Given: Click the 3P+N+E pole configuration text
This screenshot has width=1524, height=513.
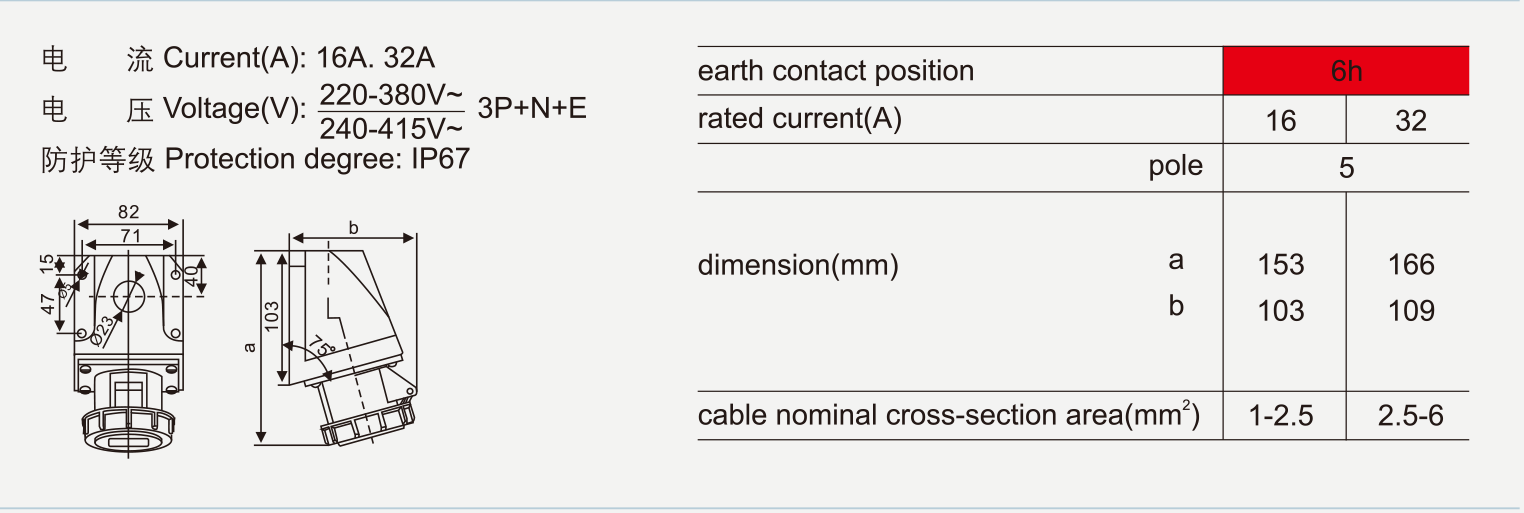Looking at the screenshot, I should 532,108.
